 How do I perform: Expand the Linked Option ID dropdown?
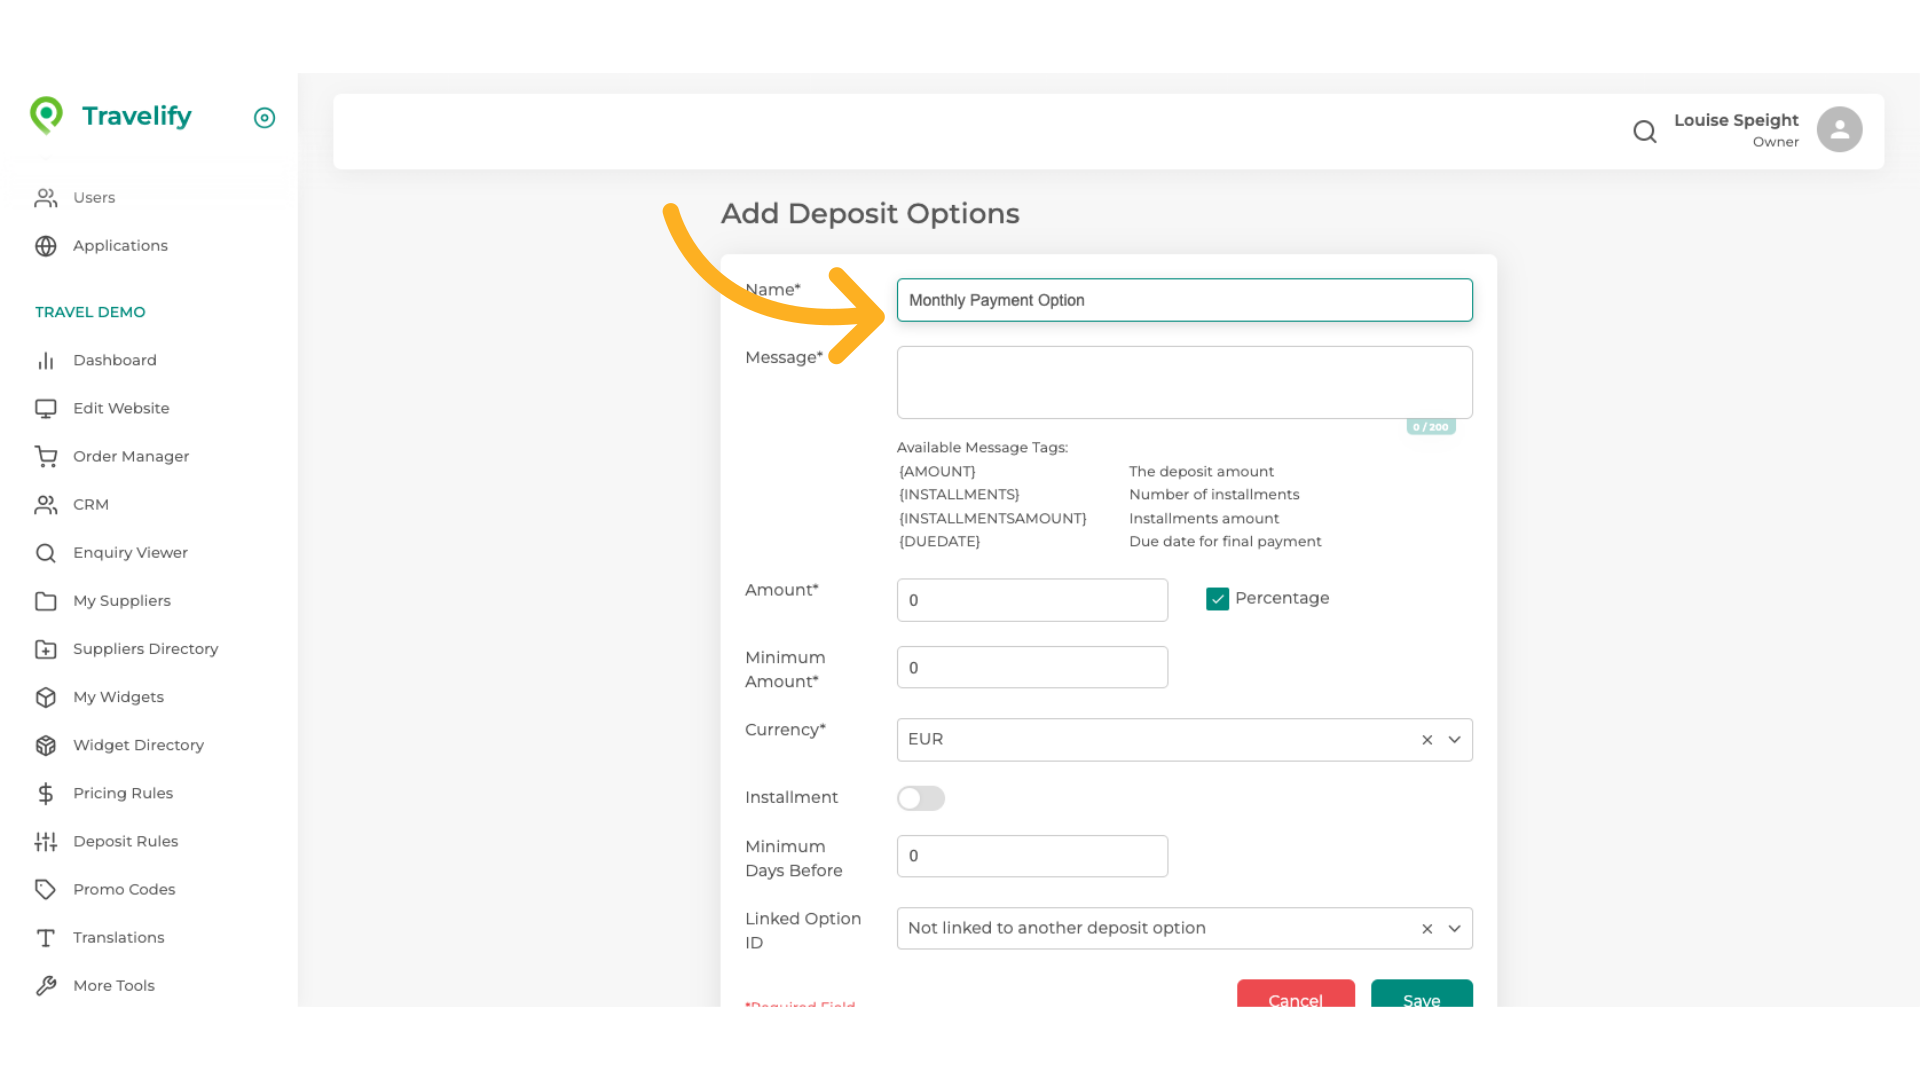pos(1454,928)
